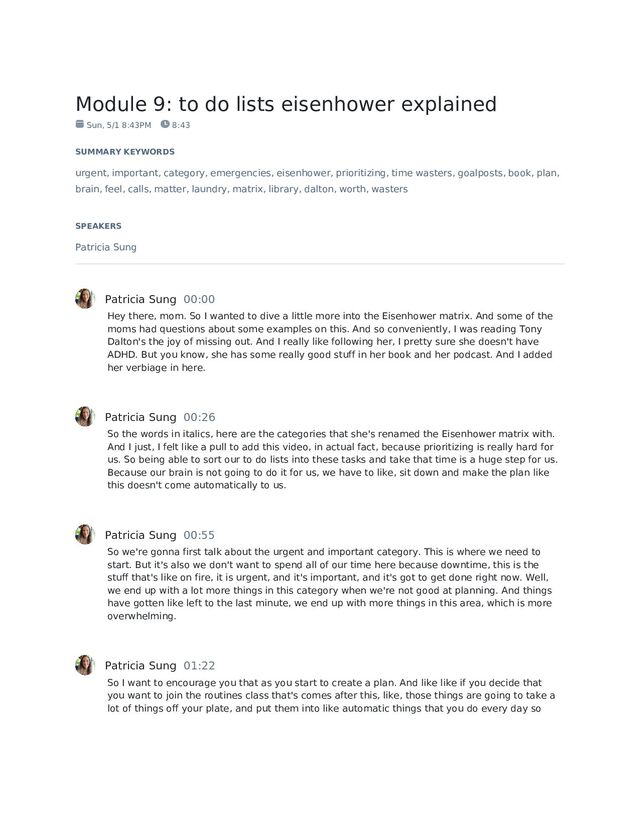
Task: Jump to timestamp 01:22
Action: 199,666
